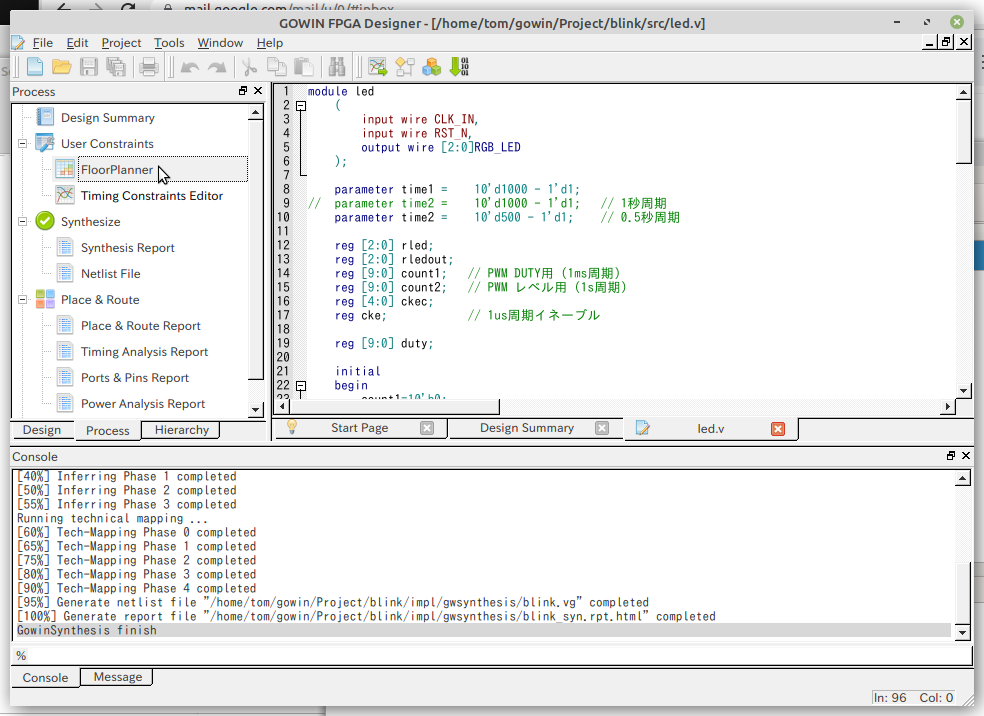Click the Place & Route colored blocks icon
Image resolution: width=984 pixels, height=716 pixels.
[45, 299]
